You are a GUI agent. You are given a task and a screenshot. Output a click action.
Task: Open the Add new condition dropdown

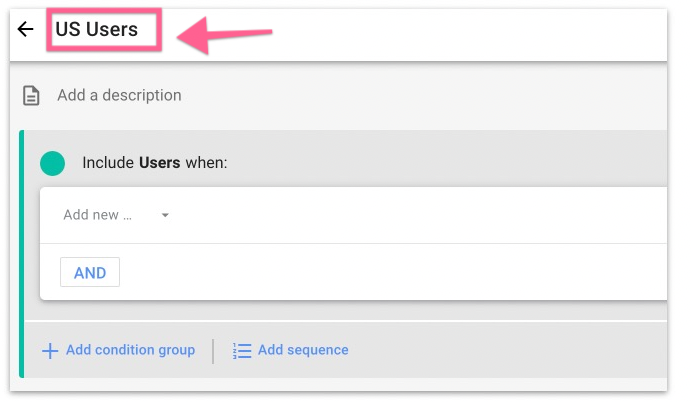click(98, 215)
